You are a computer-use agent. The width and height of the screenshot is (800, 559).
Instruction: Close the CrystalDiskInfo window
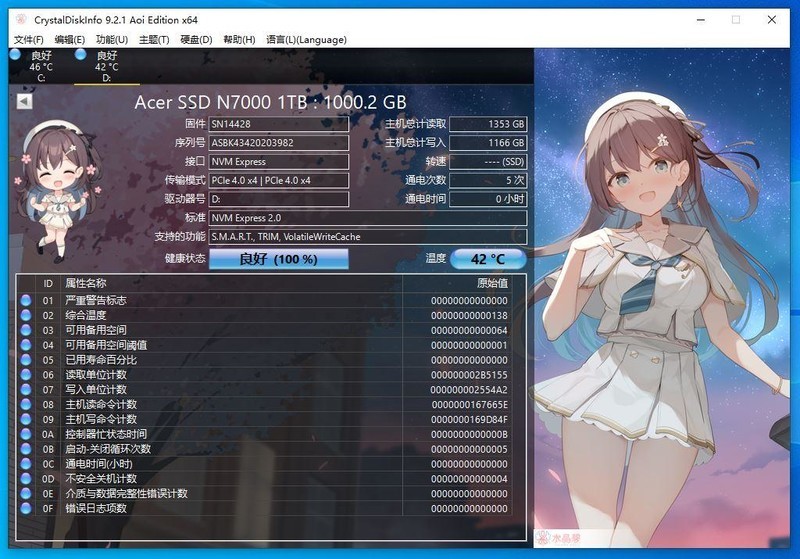pyautogui.click(x=772, y=20)
